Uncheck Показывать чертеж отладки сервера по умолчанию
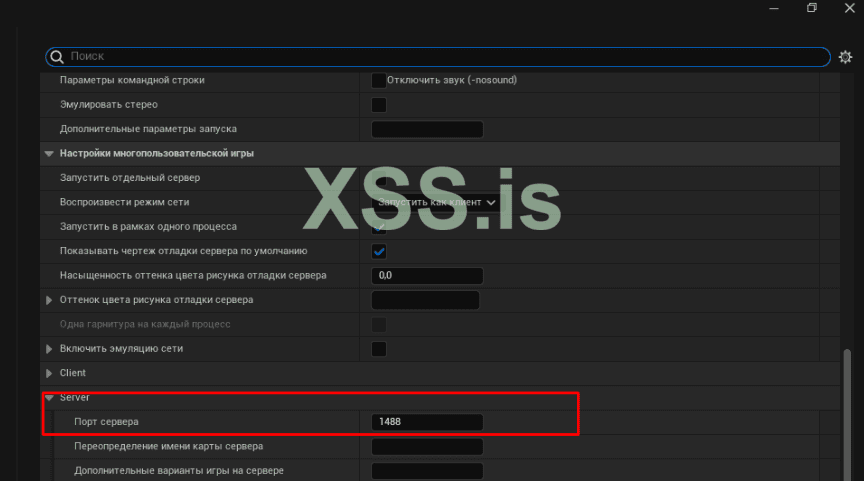The height and width of the screenshot is (481, 864). click(x=379, y=251)
